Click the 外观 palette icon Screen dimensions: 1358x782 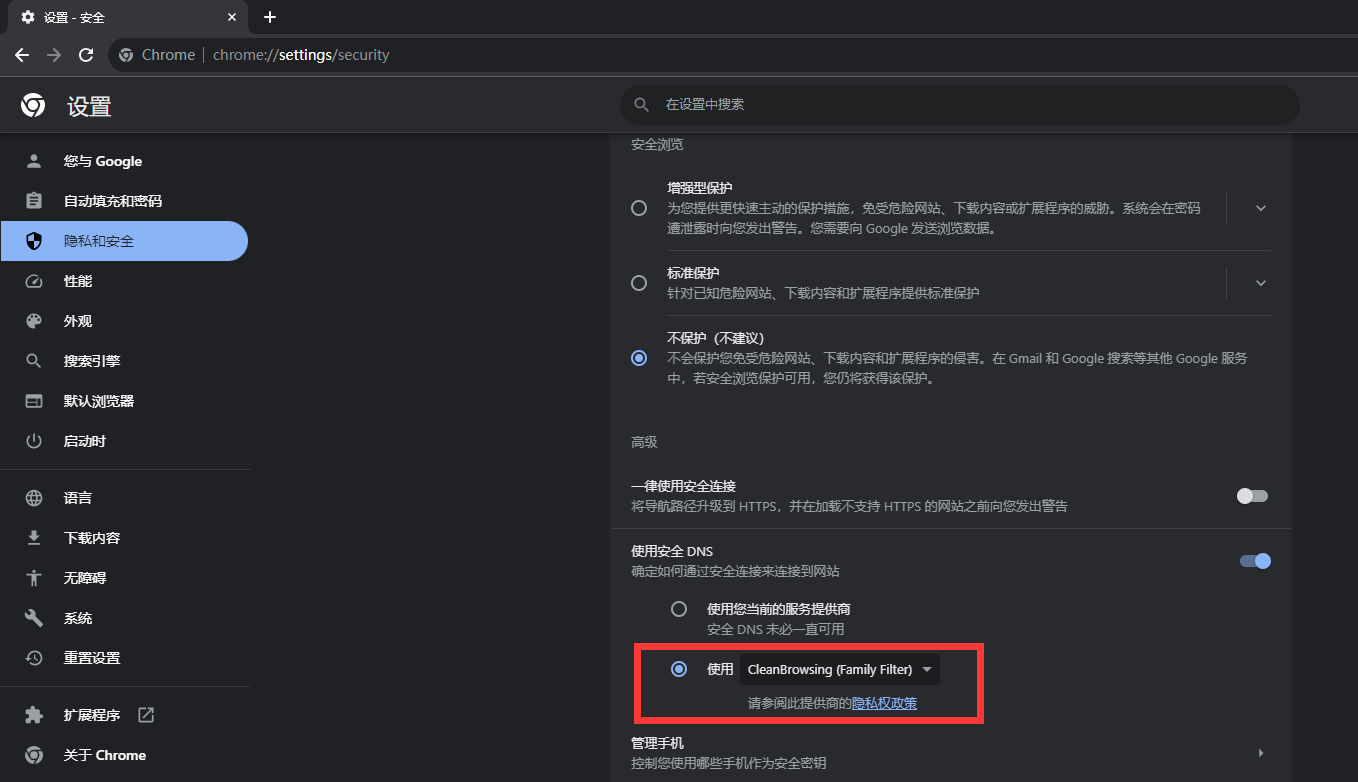pos(34,321)
